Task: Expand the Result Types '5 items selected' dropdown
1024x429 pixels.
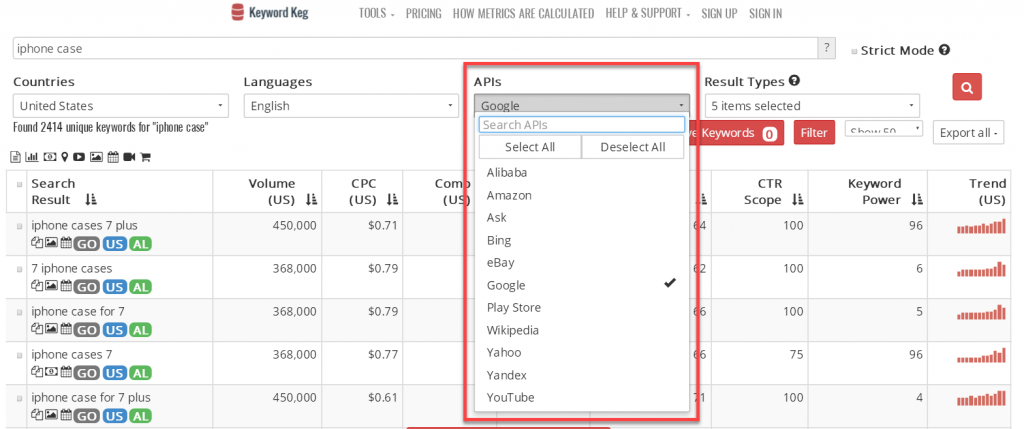Action: click(811, 106)
